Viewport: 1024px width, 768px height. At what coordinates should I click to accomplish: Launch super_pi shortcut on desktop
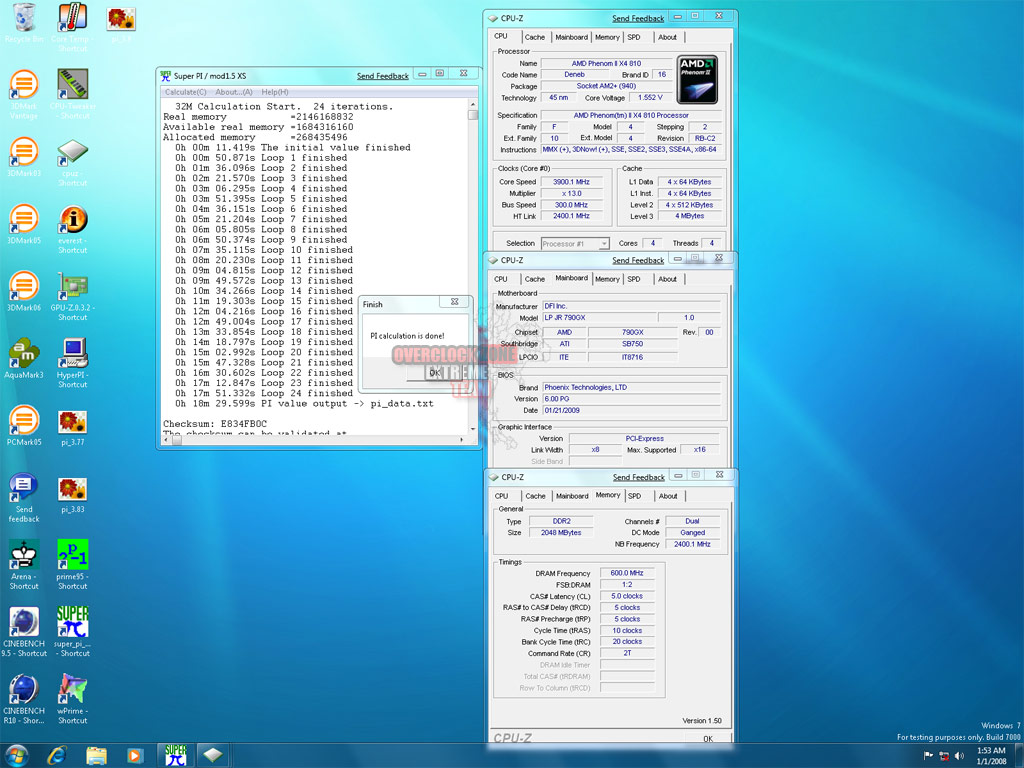point(72,632)
